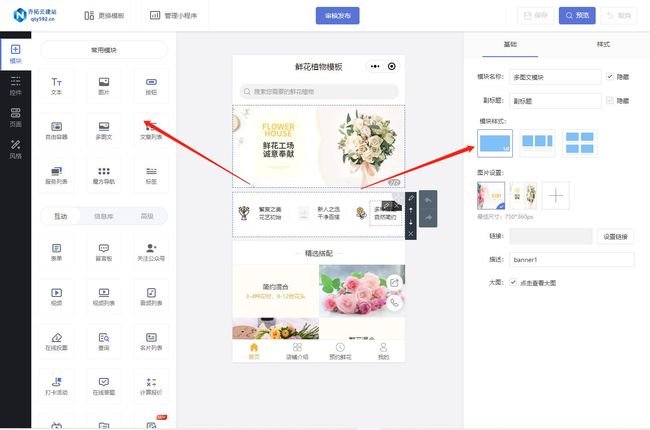Click the undo arrow in the dark floating panel
The width and height of the screenshot is (650, 430).
pyautogui.click(x=428, y=200)
